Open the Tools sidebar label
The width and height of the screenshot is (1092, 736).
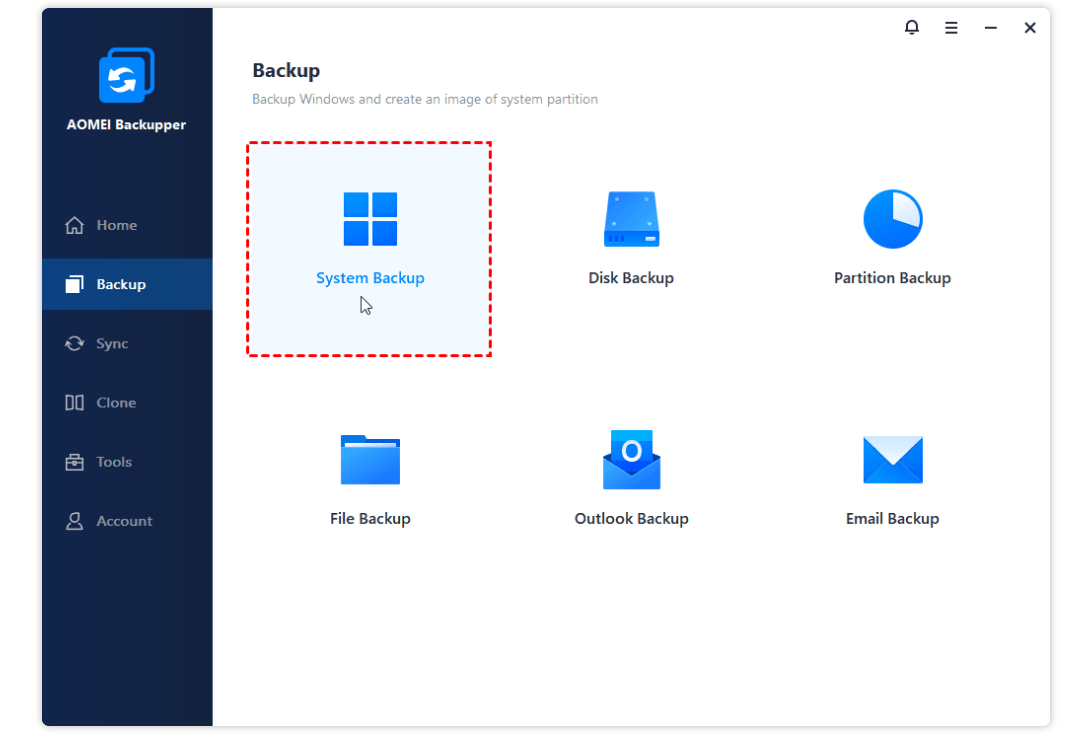(x=114, y=462)
